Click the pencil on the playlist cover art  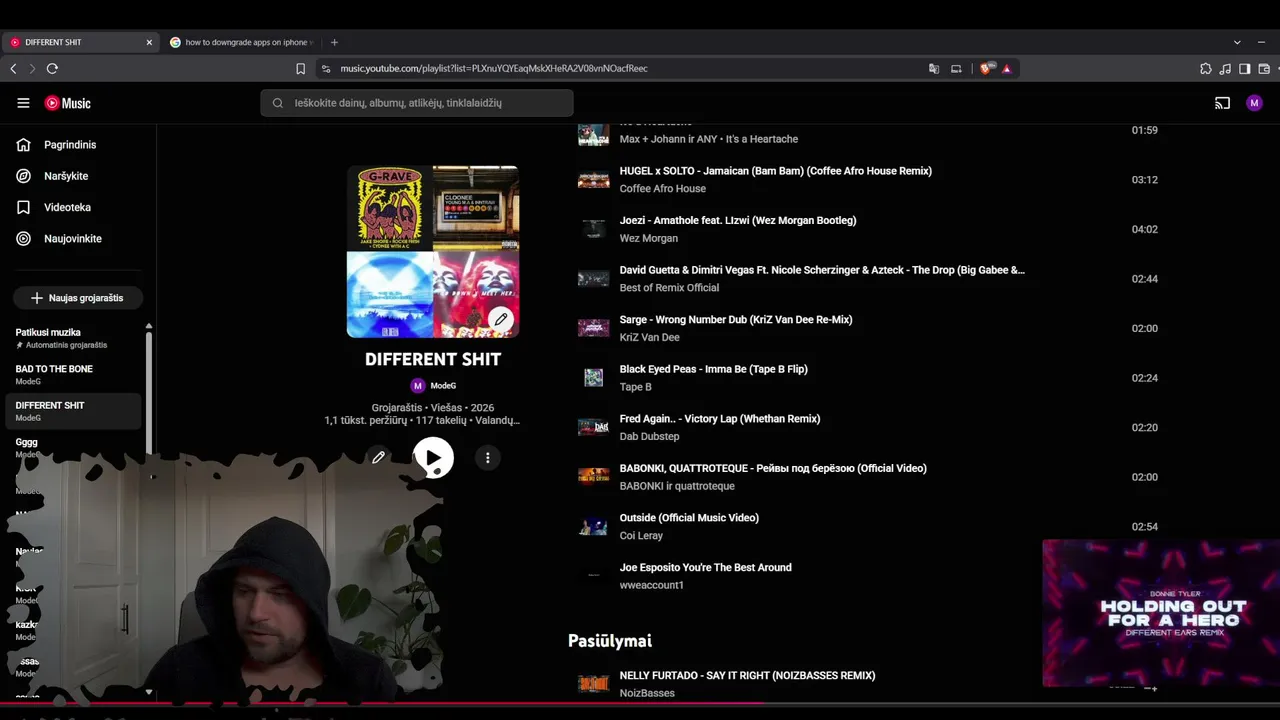pos(501,319)
